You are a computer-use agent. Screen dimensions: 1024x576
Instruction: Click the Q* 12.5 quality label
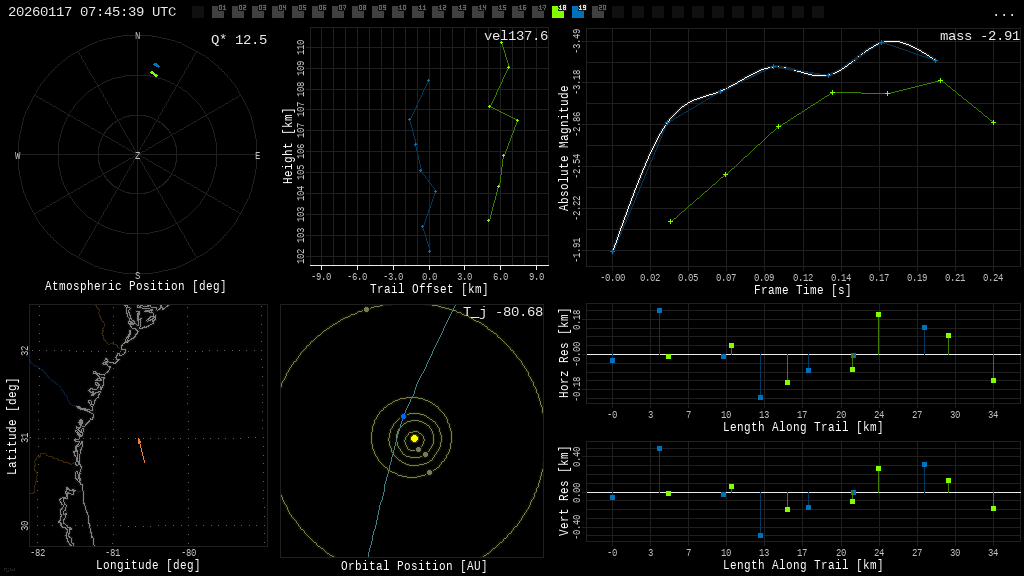(238, 40)
